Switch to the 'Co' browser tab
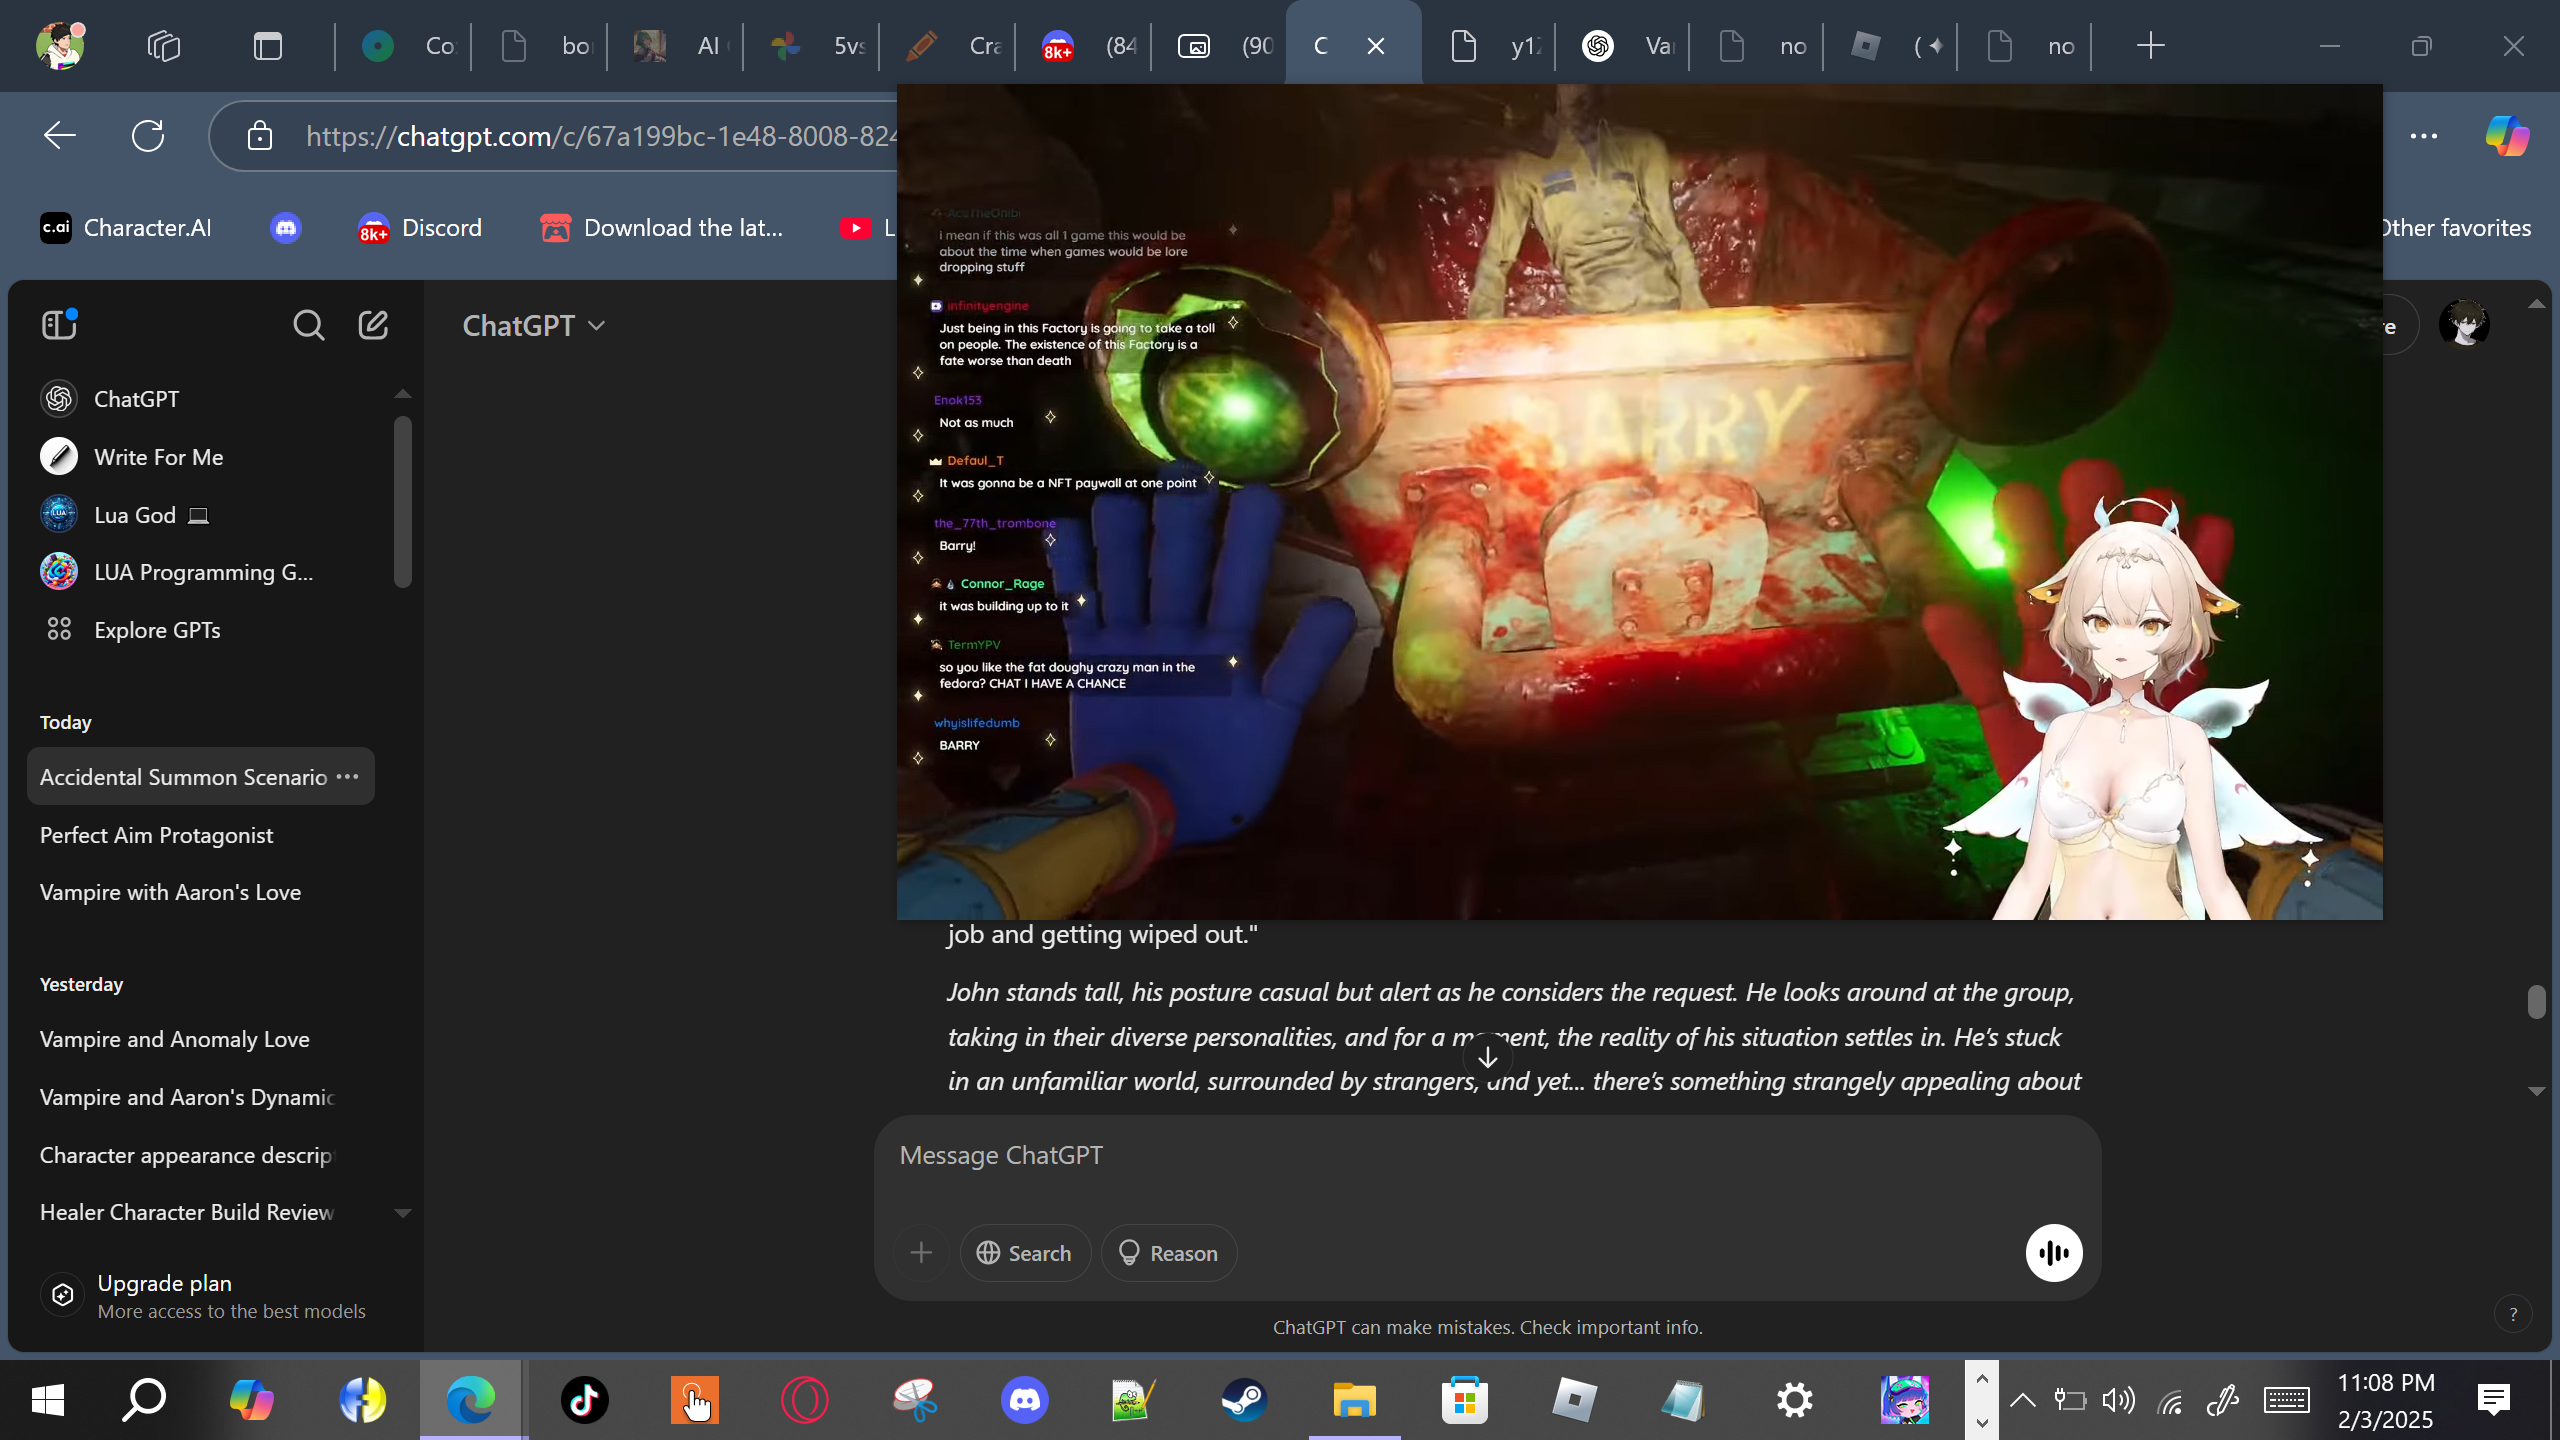This screenshot has width=2560, height=1440. 406,46
